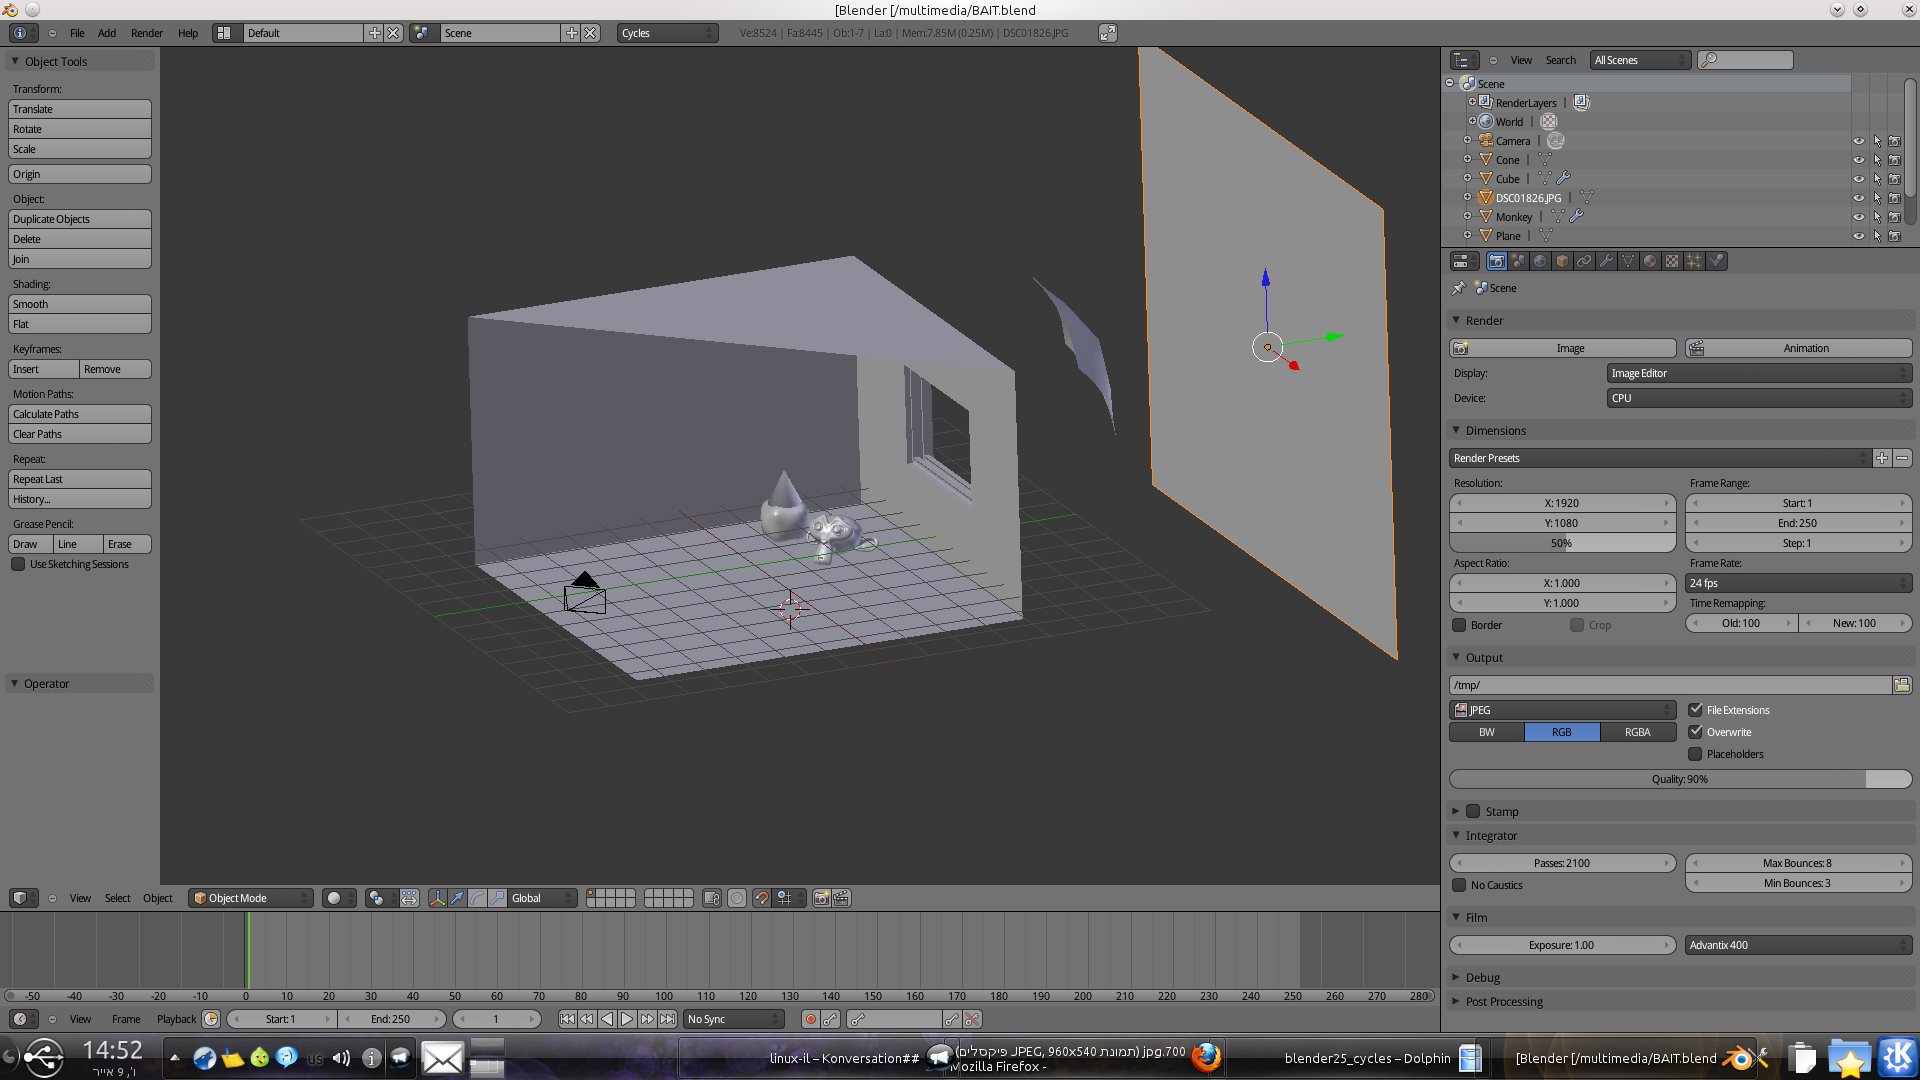The height and width of the screenshot is (1080, 1920).
Task: Open Firefox from the taskbar
Action: click(x=1207, y=1057)
